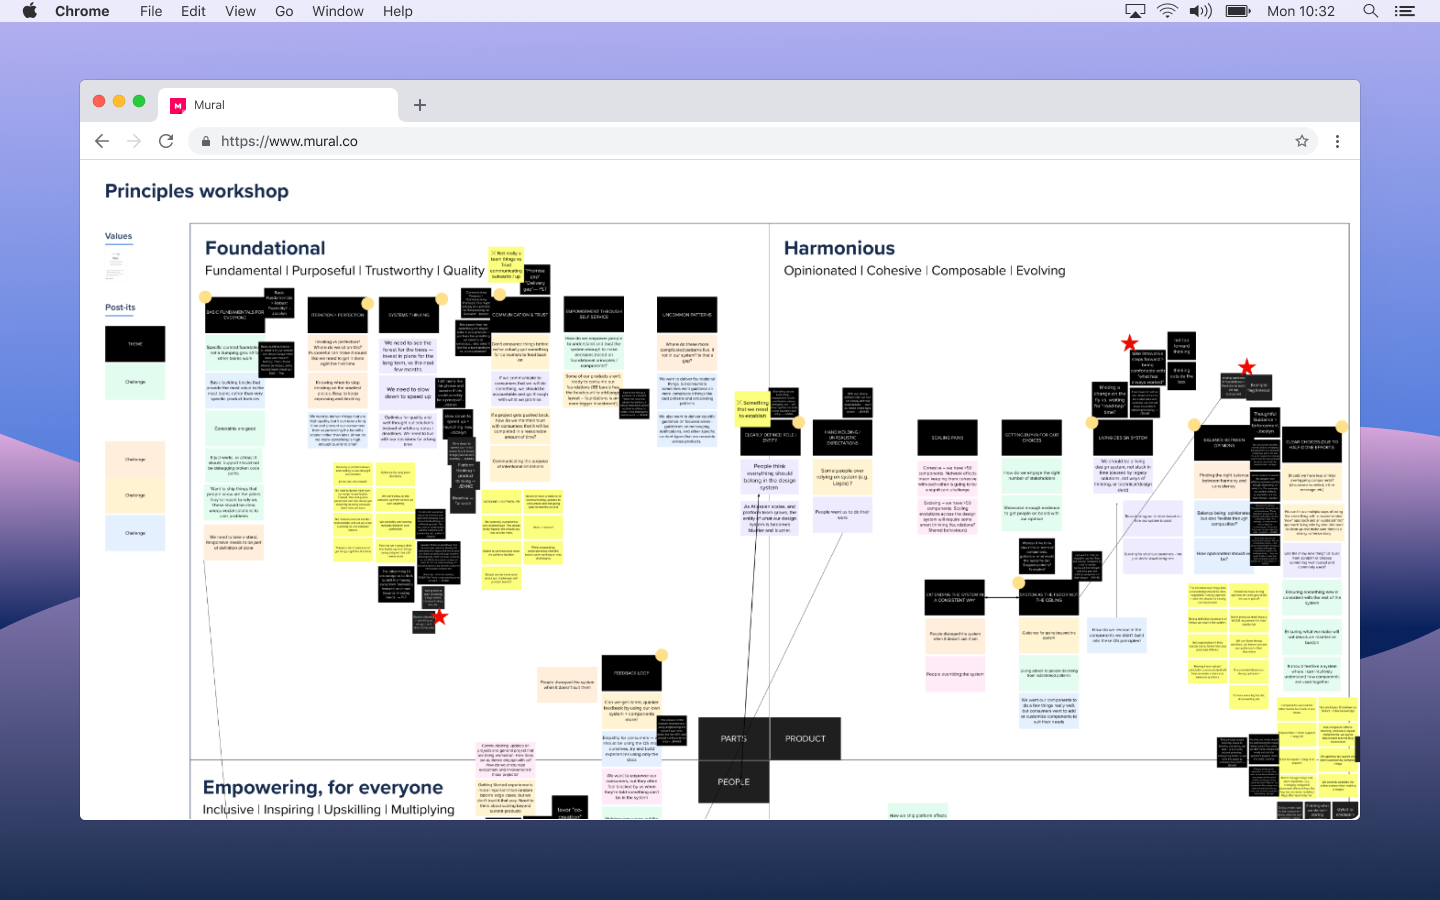1440x900 pixels.
Task: Click the Wi-Fi status icon
Action: click(x=1167, y=11)
